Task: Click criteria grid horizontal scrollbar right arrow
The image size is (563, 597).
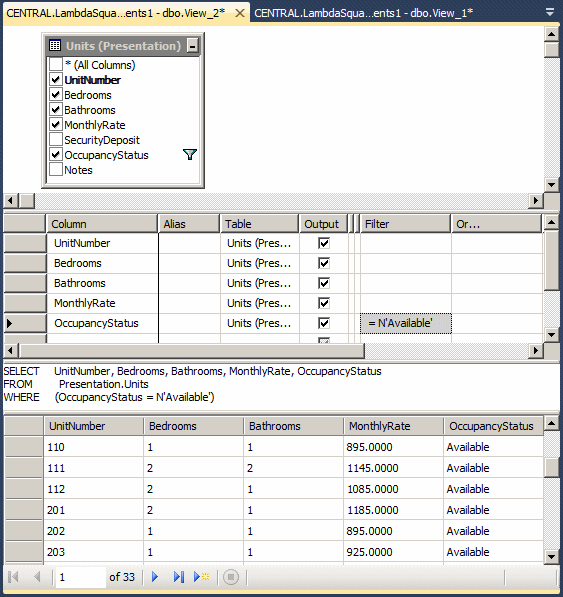Action: pos(536,350)
